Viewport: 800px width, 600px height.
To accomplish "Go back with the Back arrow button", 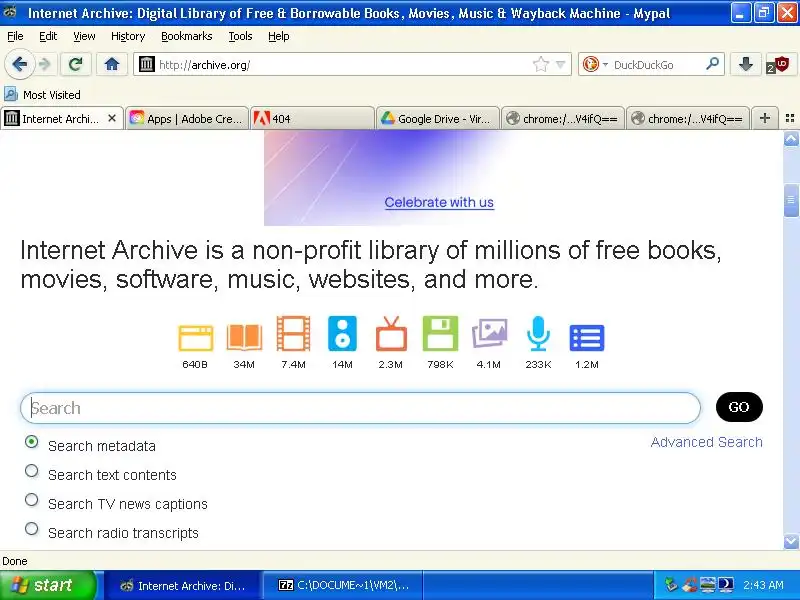I will tap(19, 64).
